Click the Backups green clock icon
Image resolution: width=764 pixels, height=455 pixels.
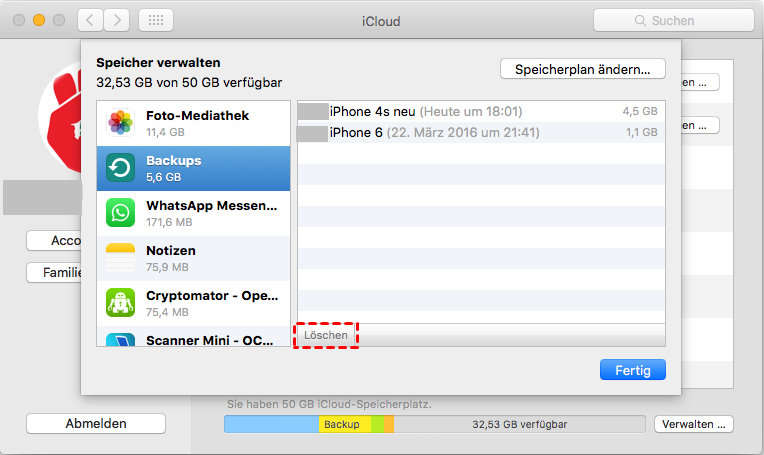[x=121, y=168]
